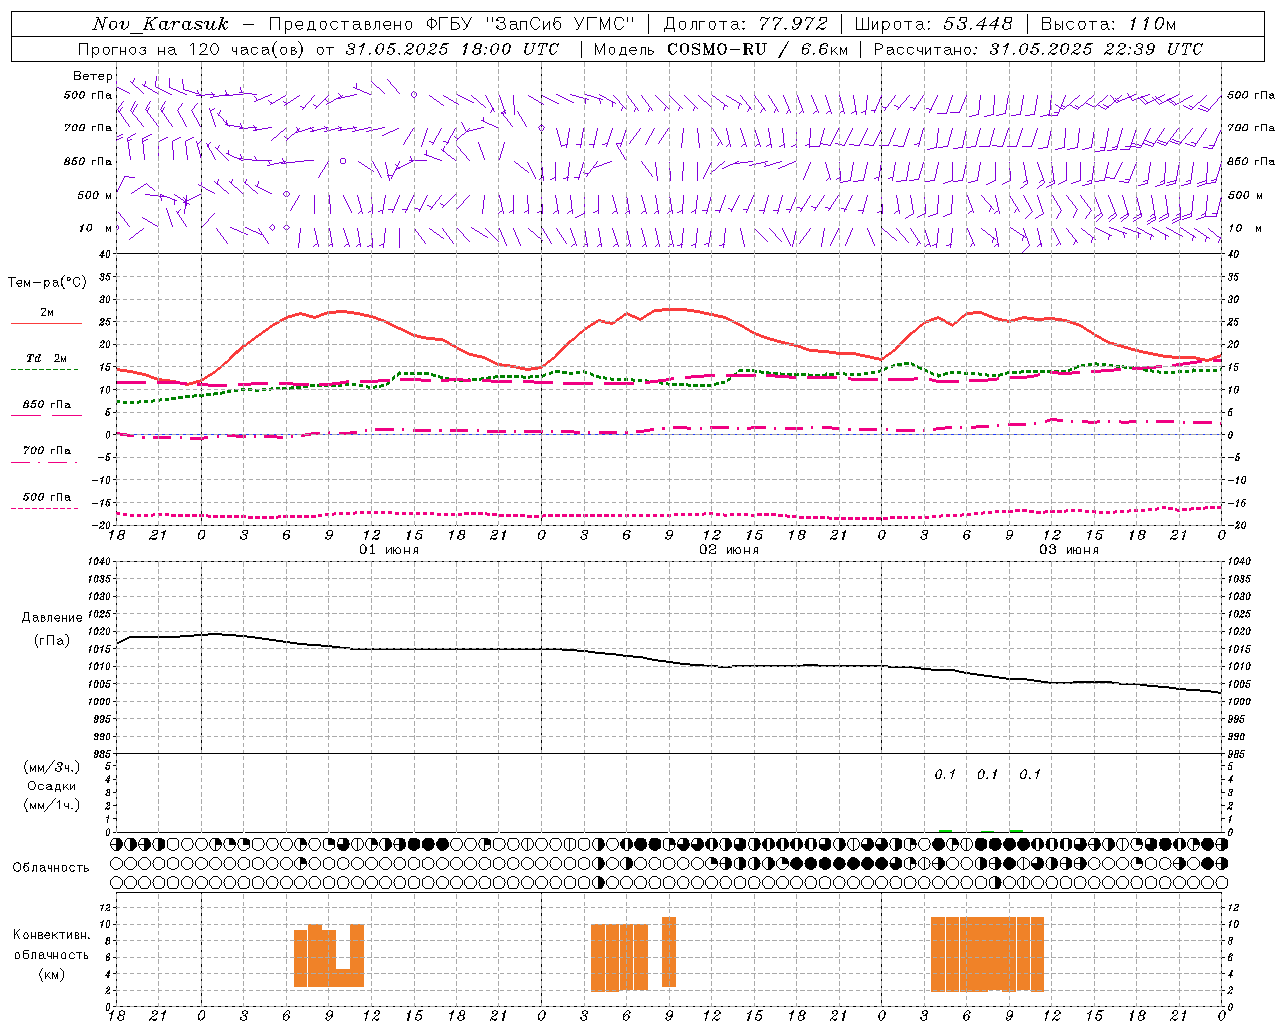This screenshot has height=1024, width=1280.
Task: Click the pink dotted line sample under 500 гПа legend
Action: 44,508
